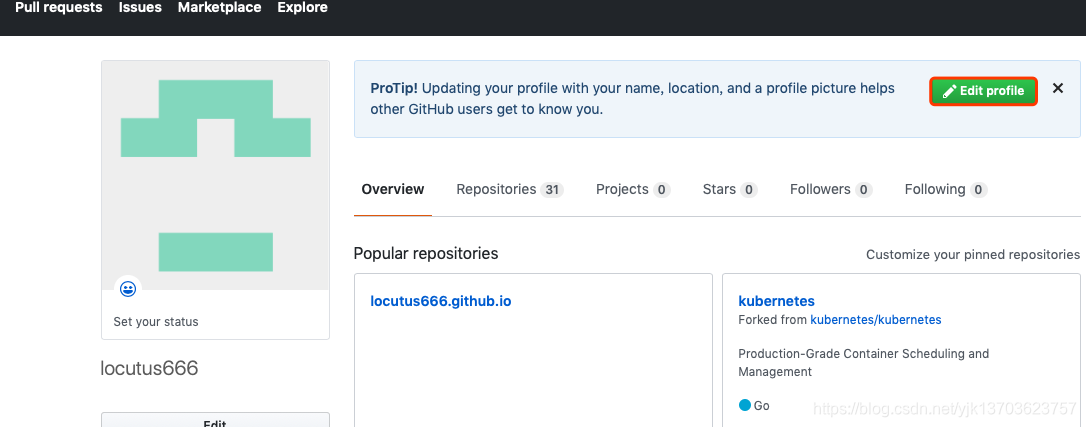The width and height of the screenshot is (1086, 427).
Task: Open the profile avatar image
Action: pyautogui.click(x=215, y=175)
